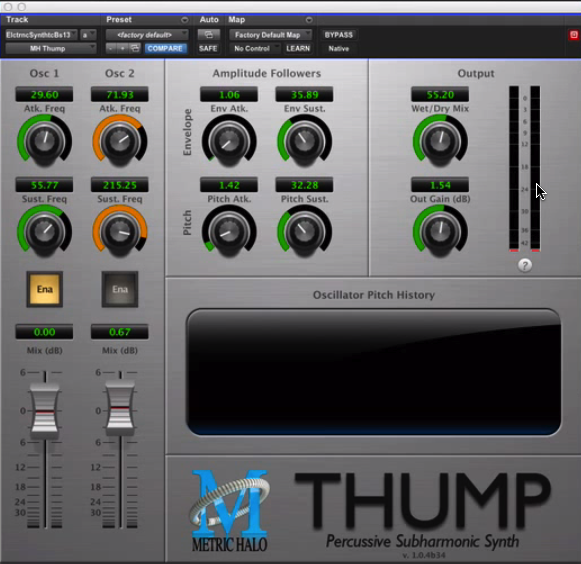The height and width of the screenshot is (564, 581).
Task: Click the Osc 1 Atk. Freq value 29.60
Action: [x=44, y=94]
